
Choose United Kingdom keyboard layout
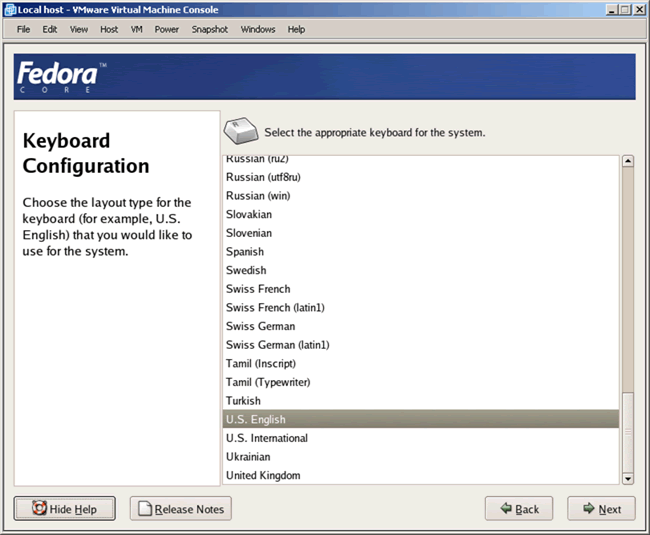tap(263, 475)
